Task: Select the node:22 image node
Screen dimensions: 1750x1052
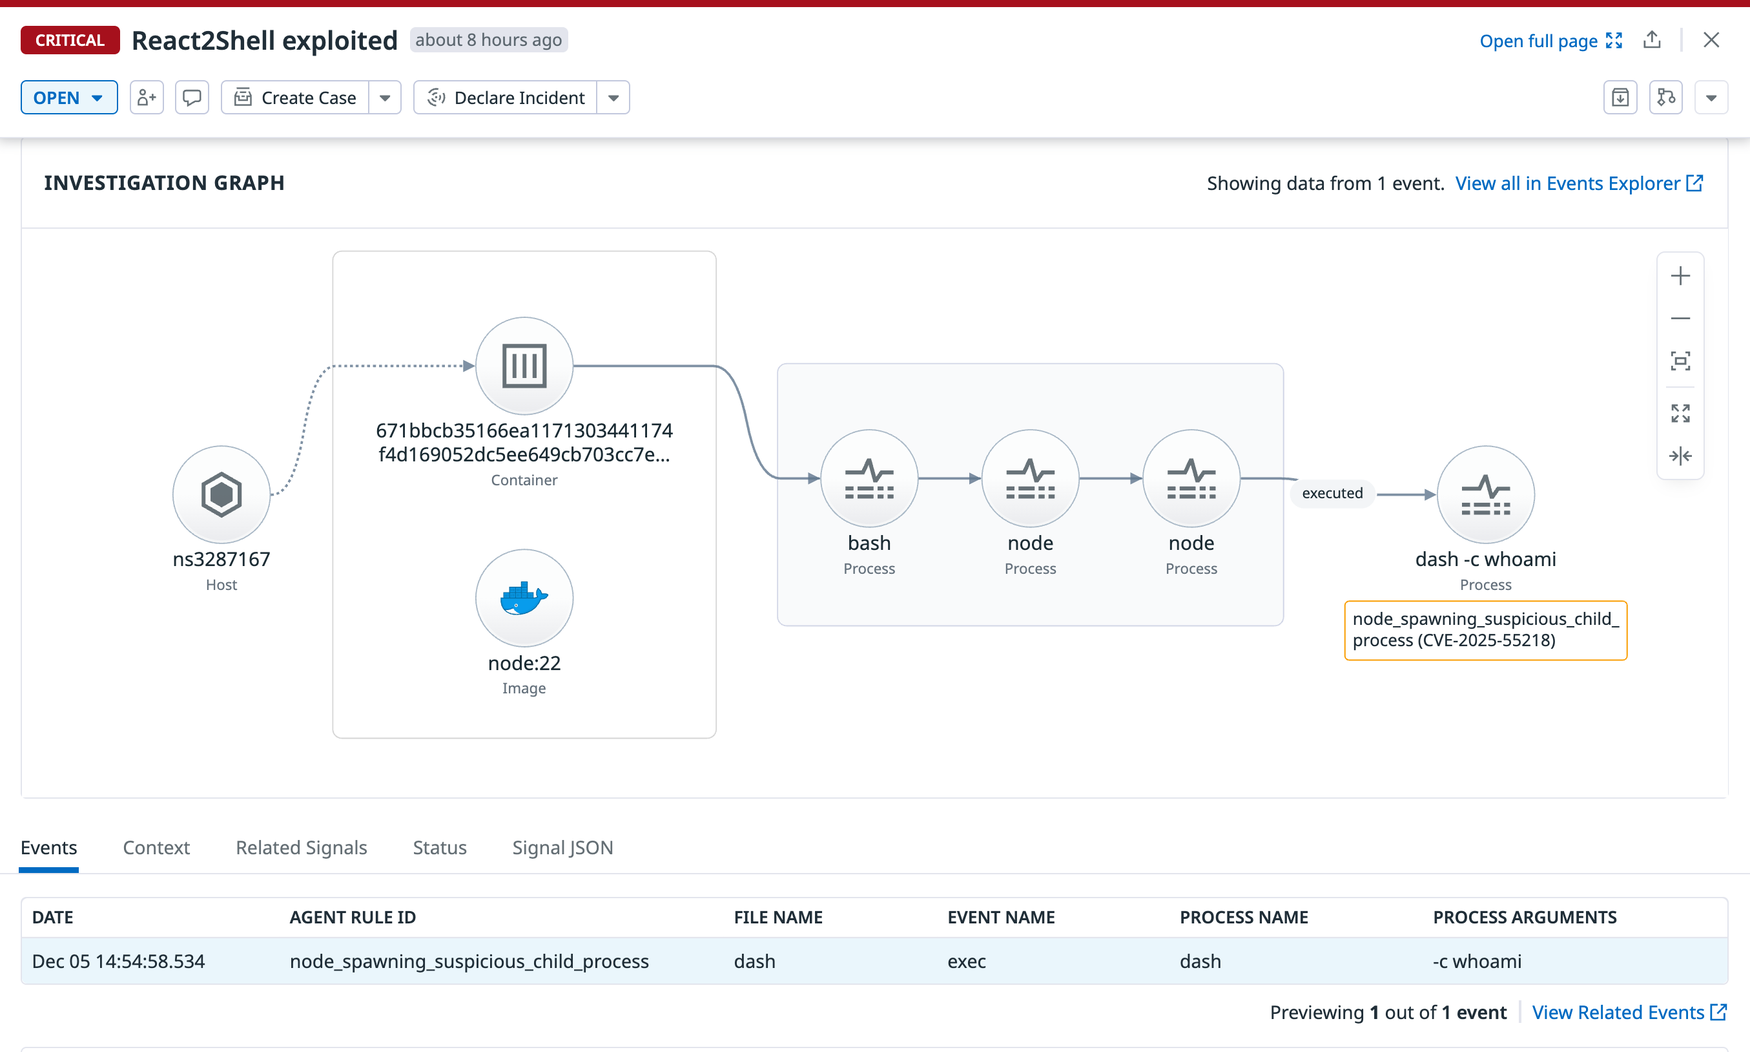Action: (x=524, y=597)
